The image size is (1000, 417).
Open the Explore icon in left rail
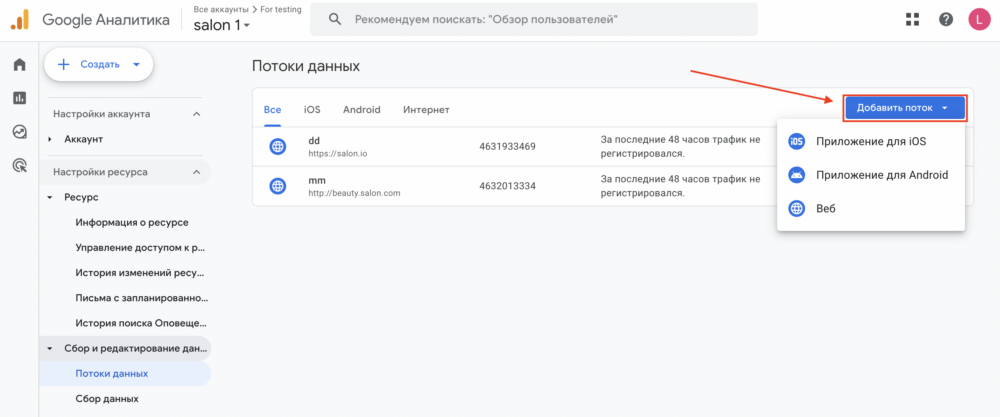tap(19, 131)
